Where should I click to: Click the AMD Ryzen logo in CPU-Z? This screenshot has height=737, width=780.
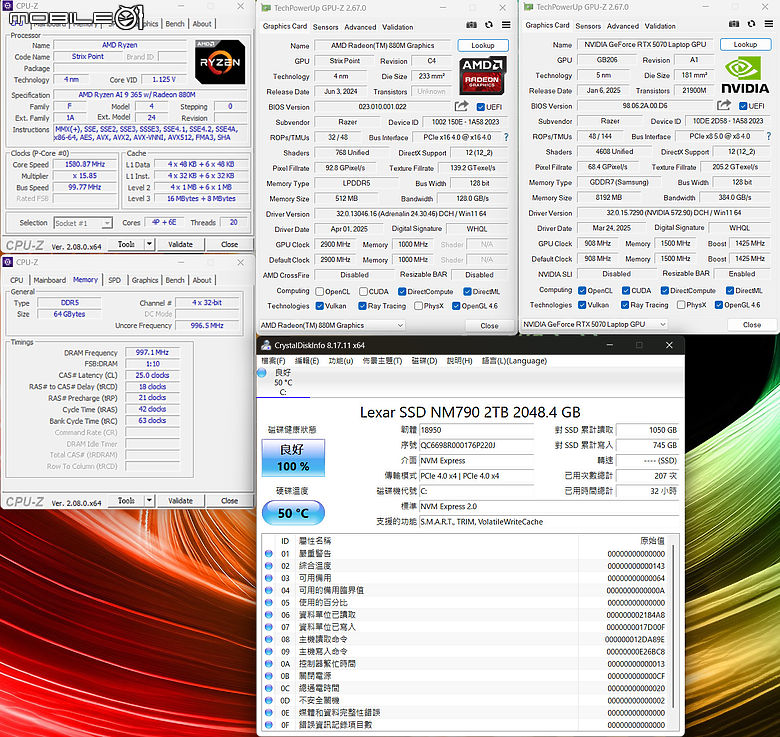(x=220, y=62)
